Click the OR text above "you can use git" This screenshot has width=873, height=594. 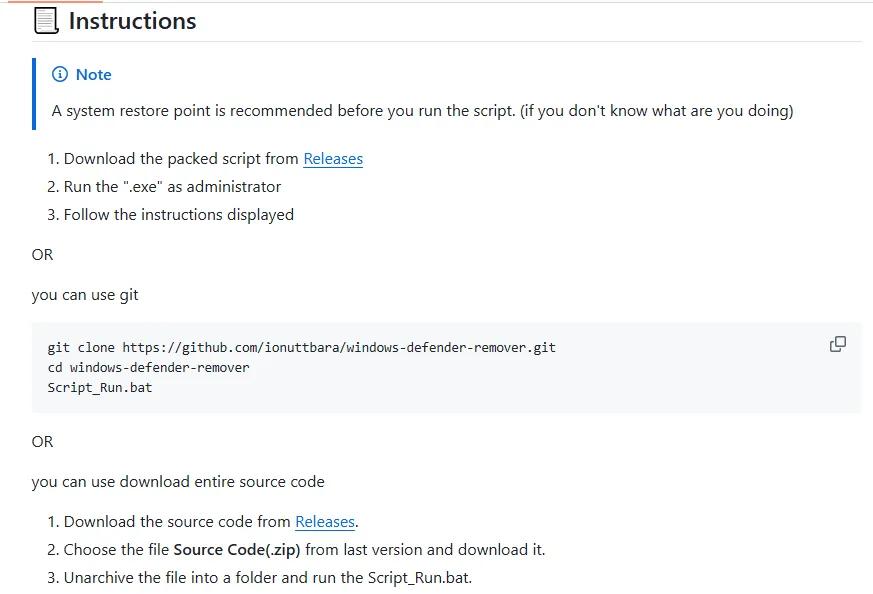(42, 255)
